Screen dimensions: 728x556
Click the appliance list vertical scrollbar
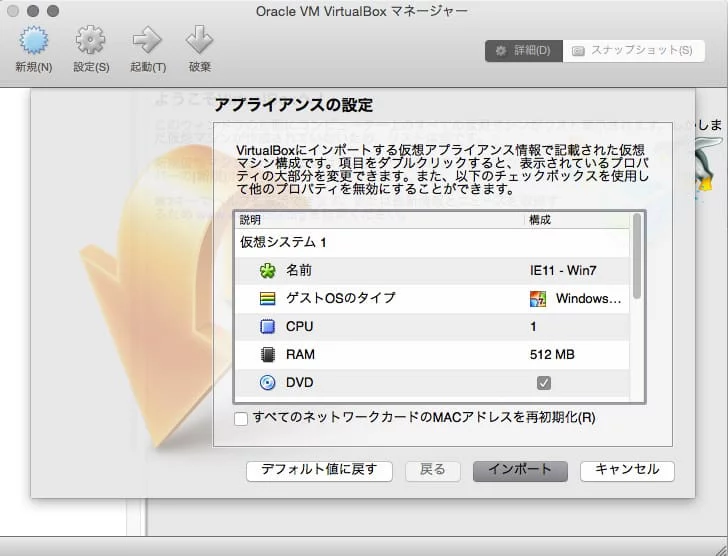(637, 256)
